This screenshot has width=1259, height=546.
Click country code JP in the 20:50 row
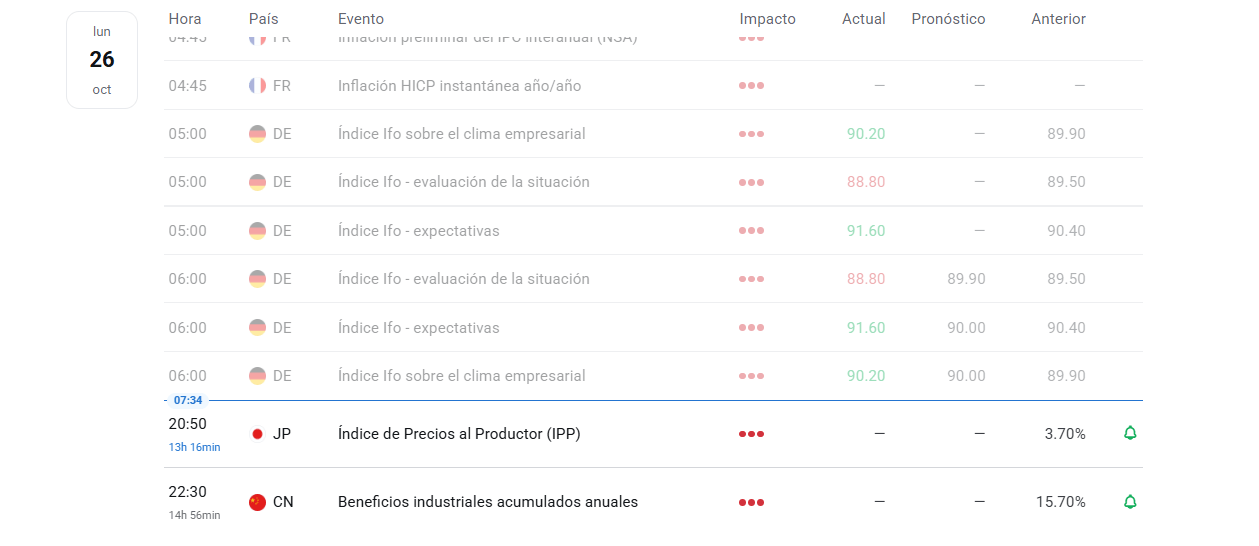(x=282, y=434)
